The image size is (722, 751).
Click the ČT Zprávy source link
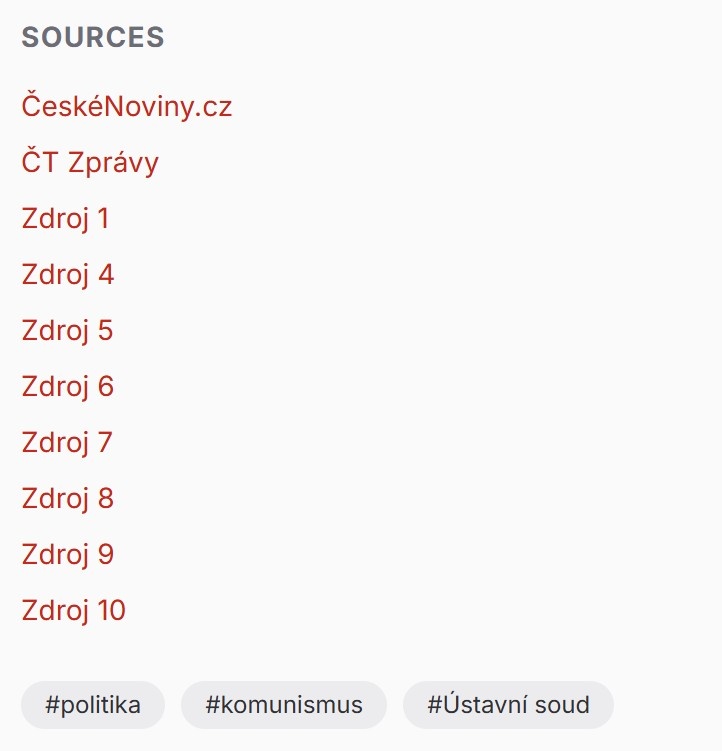pyautogui.click(x=90, y=162)
